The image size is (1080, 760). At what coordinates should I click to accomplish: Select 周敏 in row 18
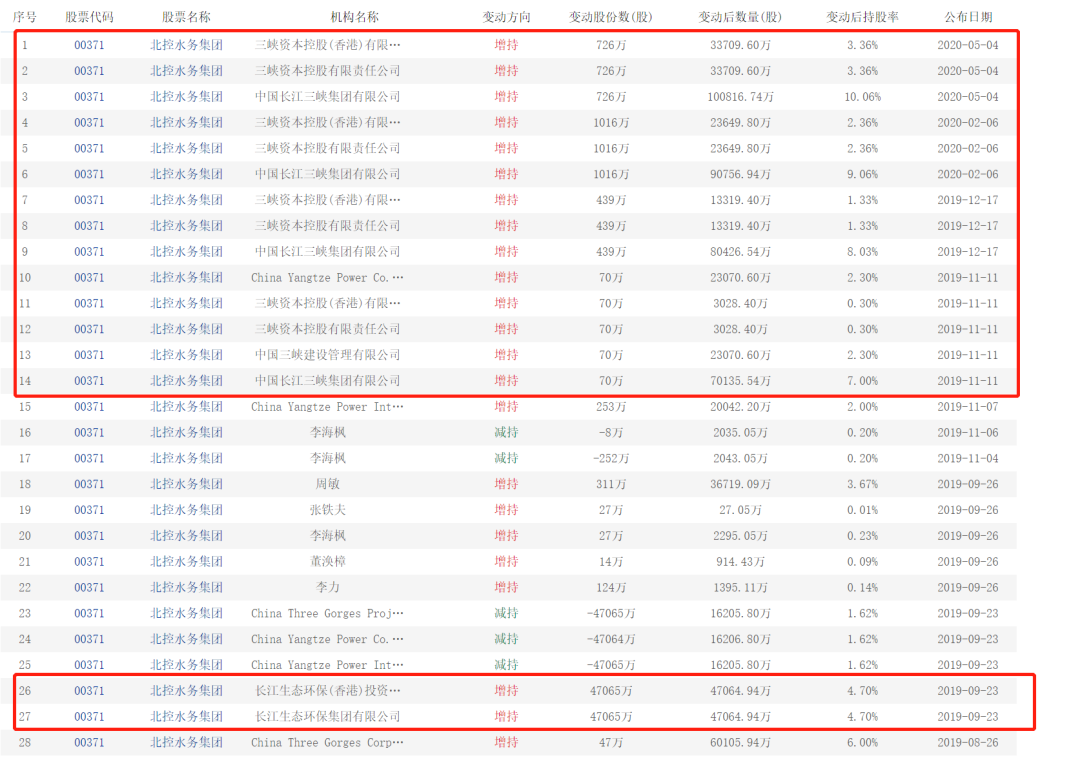pyautogui.click(x=328, y=484)
